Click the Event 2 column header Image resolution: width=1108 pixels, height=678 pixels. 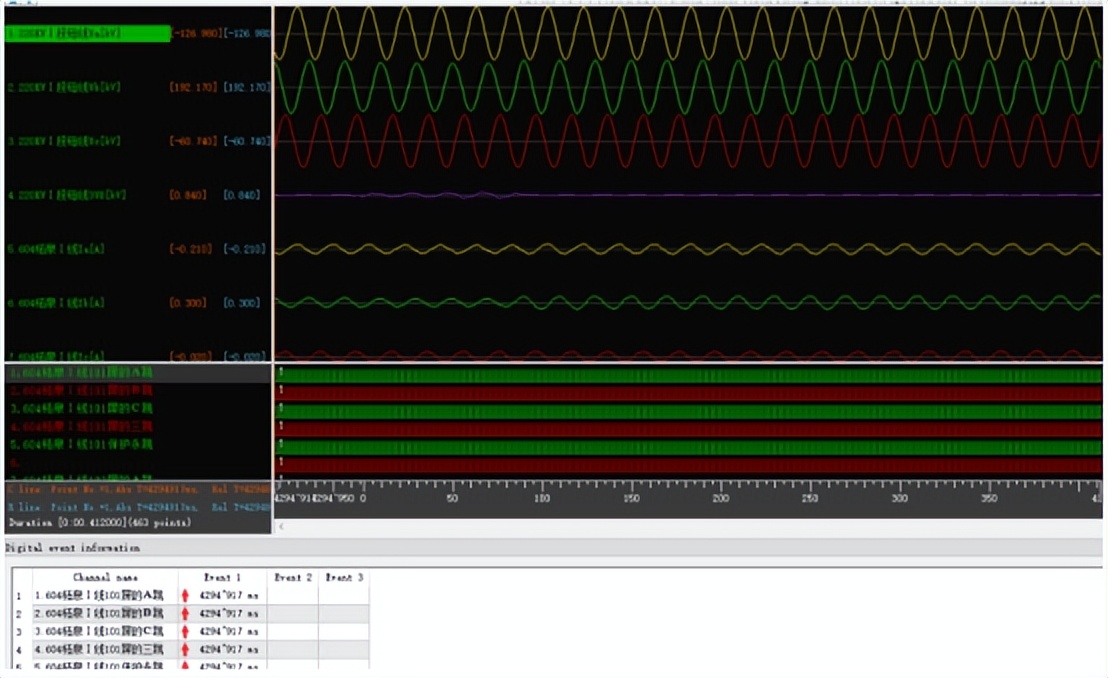point(293,578)
